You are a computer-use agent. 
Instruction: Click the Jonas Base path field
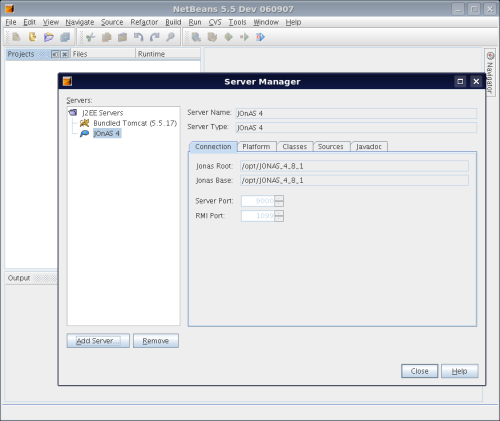click(x=354, y=180)
